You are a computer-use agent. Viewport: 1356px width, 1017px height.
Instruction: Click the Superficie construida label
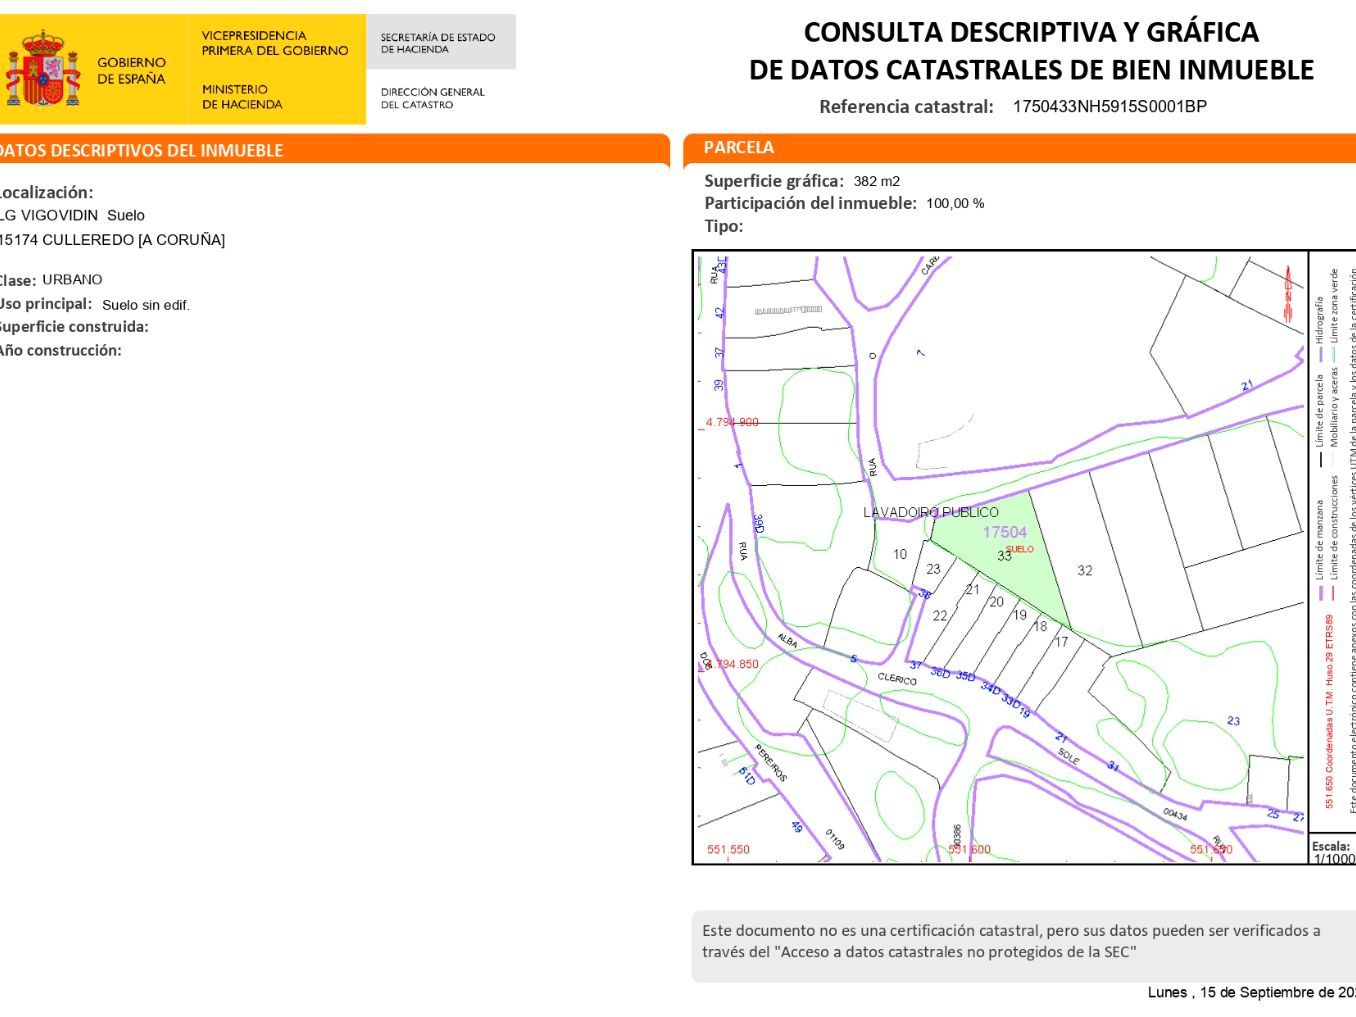(74, 327)
